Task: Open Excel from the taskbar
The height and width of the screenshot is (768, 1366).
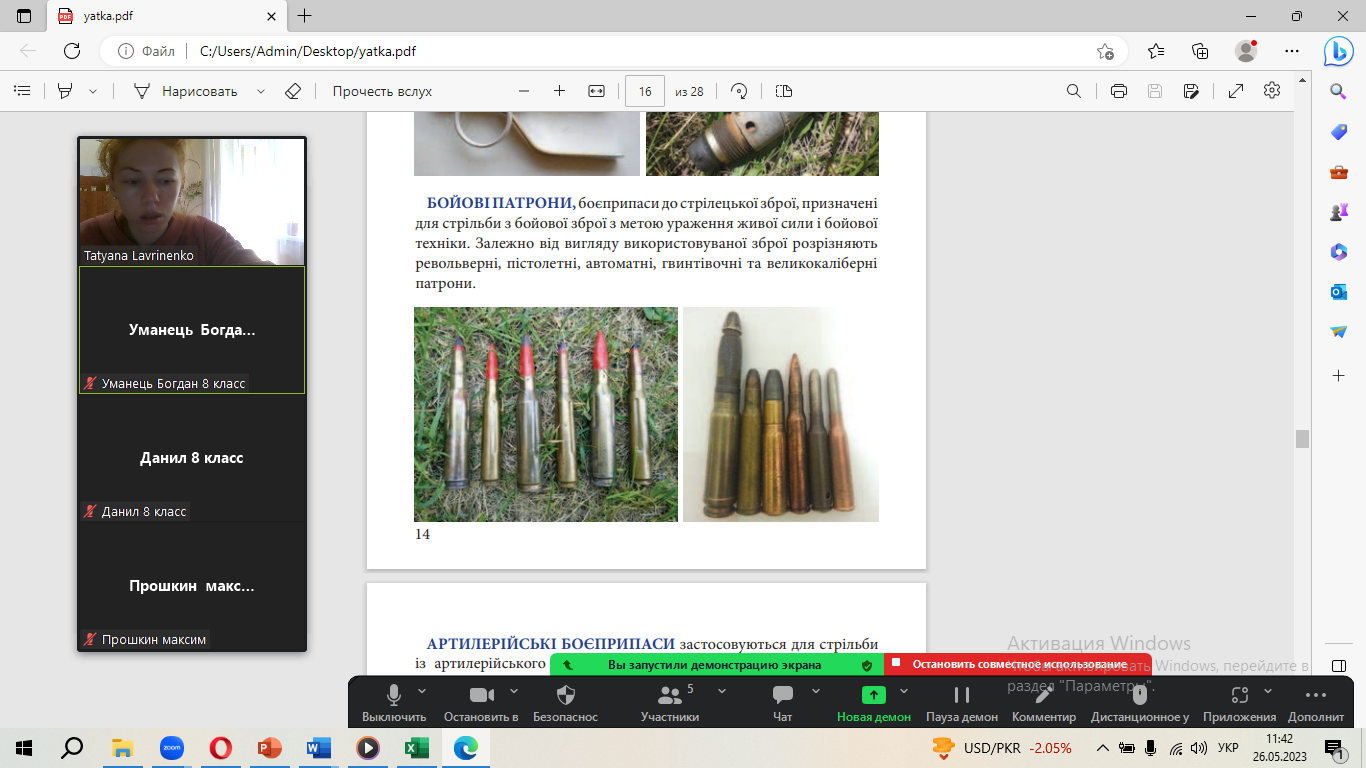Action: click(x=416, y=747)
